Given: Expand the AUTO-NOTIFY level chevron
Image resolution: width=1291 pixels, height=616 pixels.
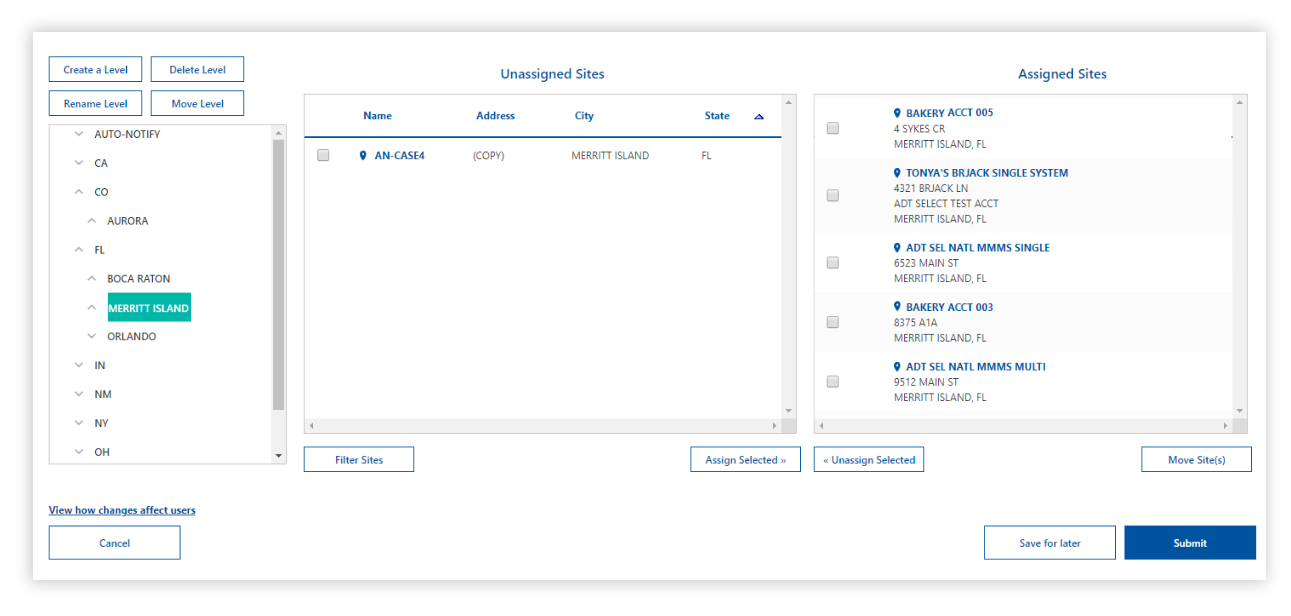Looking at the screenshot, I should pyautogui.click(x=79, y=134).
